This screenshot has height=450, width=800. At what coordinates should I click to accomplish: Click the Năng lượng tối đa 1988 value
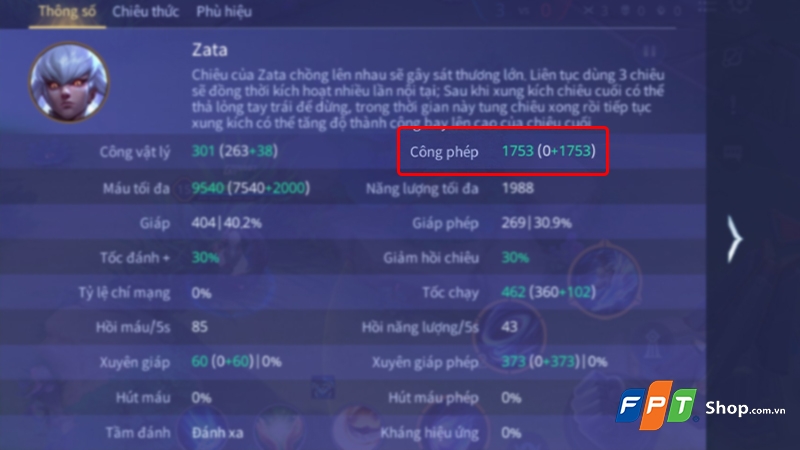click(517, 188)
